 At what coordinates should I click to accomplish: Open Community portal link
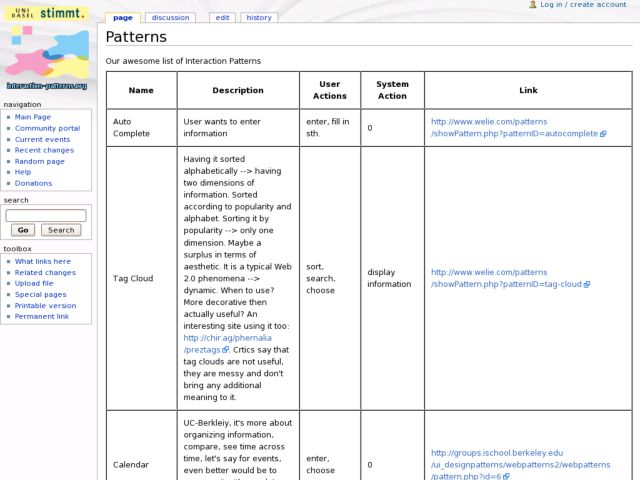pos(47,128)
